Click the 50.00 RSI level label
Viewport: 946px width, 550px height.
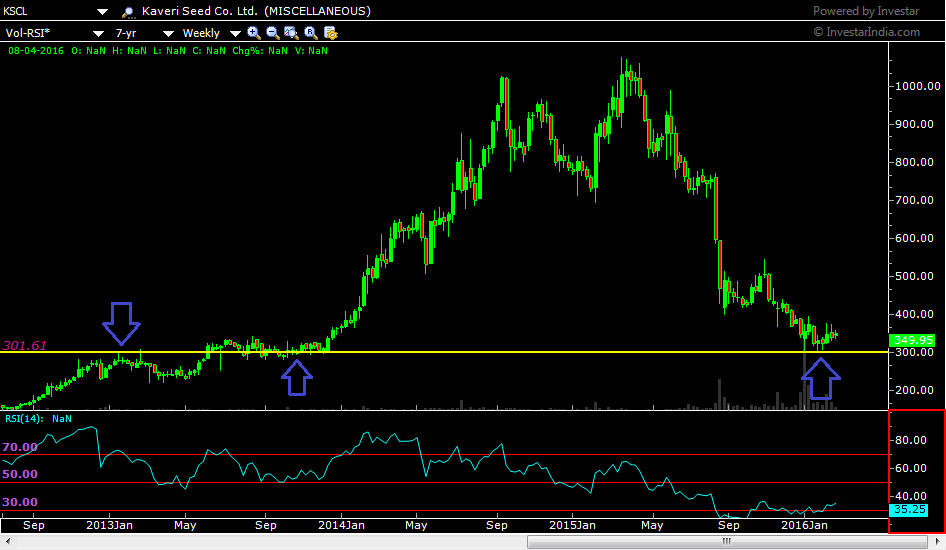[x=20, y=474]
